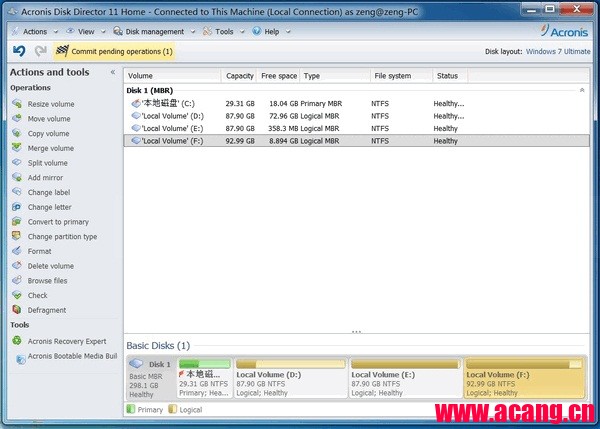Select the C: partition block in disk map
The height and width of the screenshot is (429, 600).
point(205,378)
